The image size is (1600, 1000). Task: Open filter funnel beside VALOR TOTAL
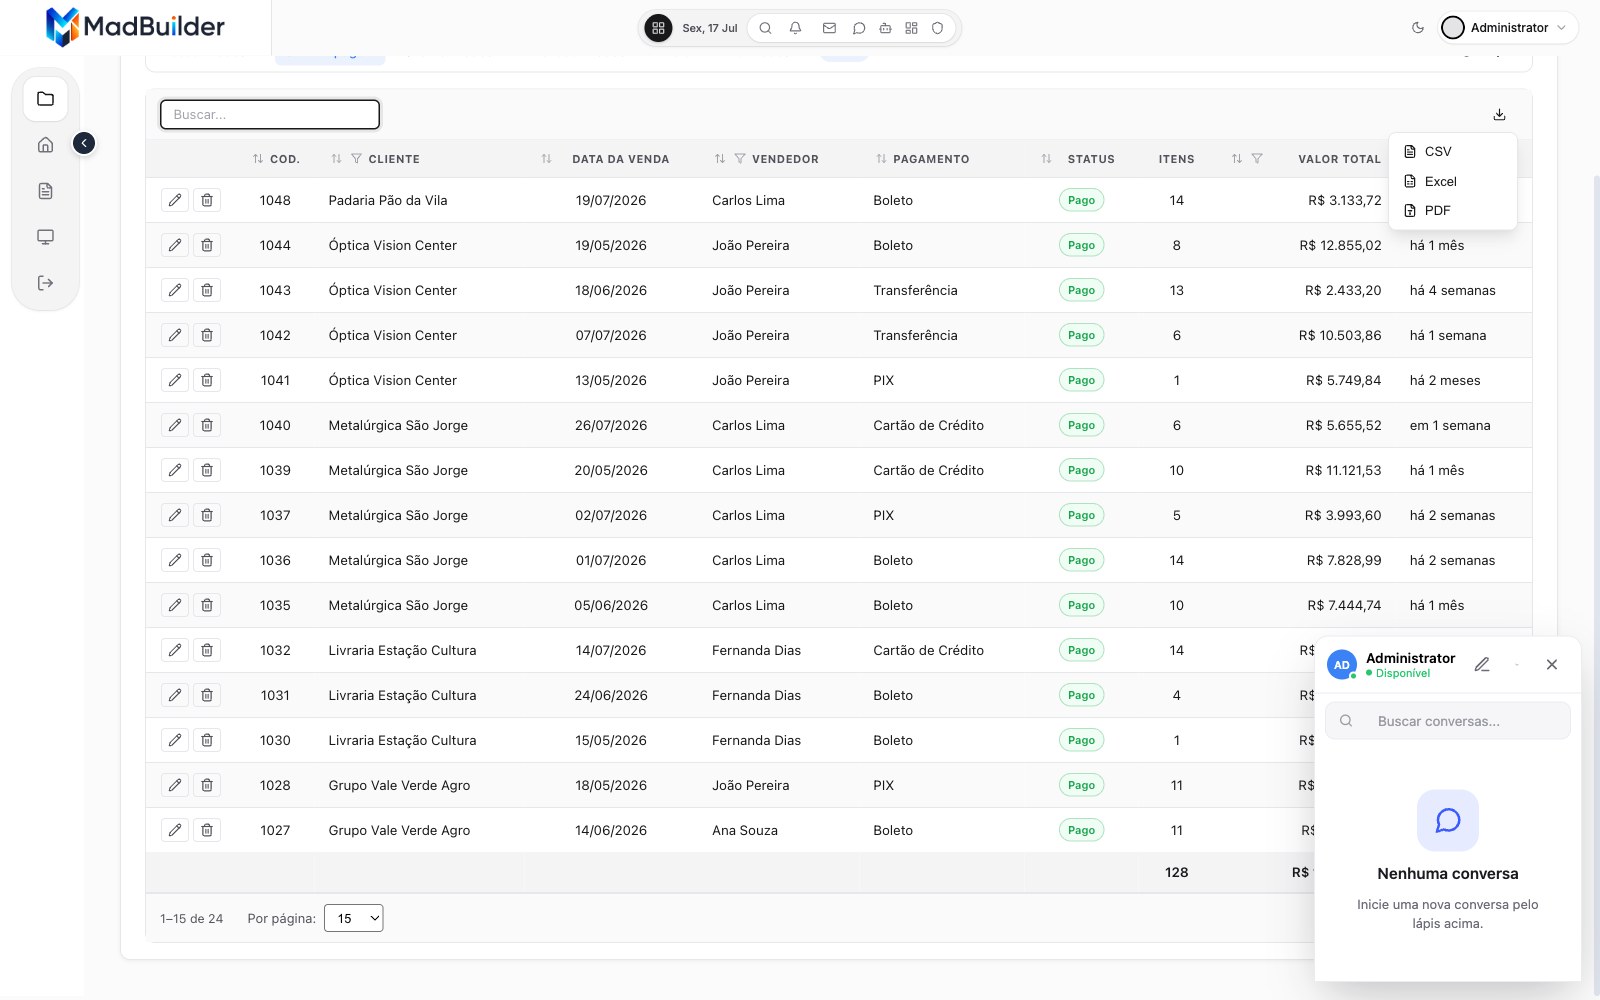(1257, 159)
